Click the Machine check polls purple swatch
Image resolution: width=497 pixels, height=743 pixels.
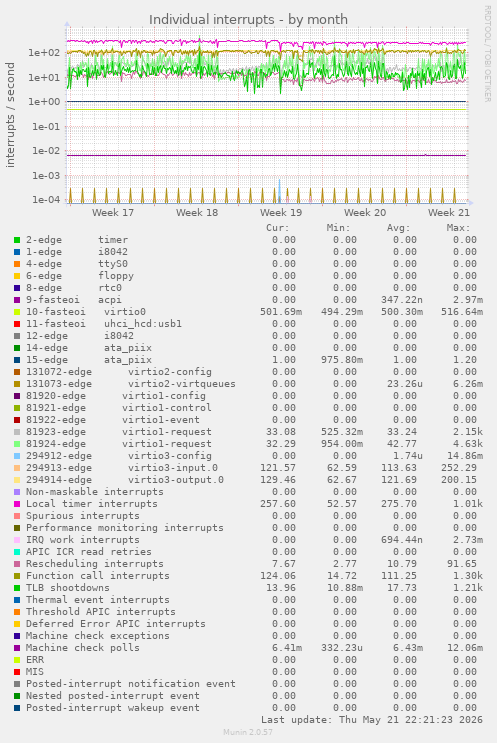(x=17, y=648)
